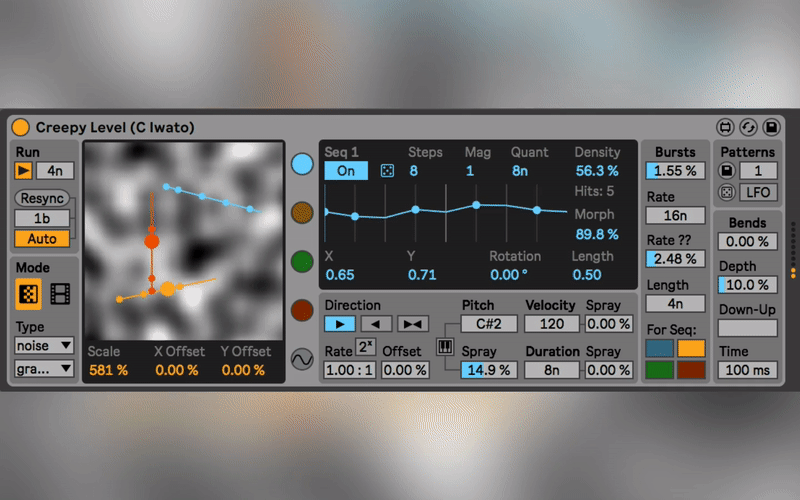Select the film-strip Mode icon

[x=61, y=294]
